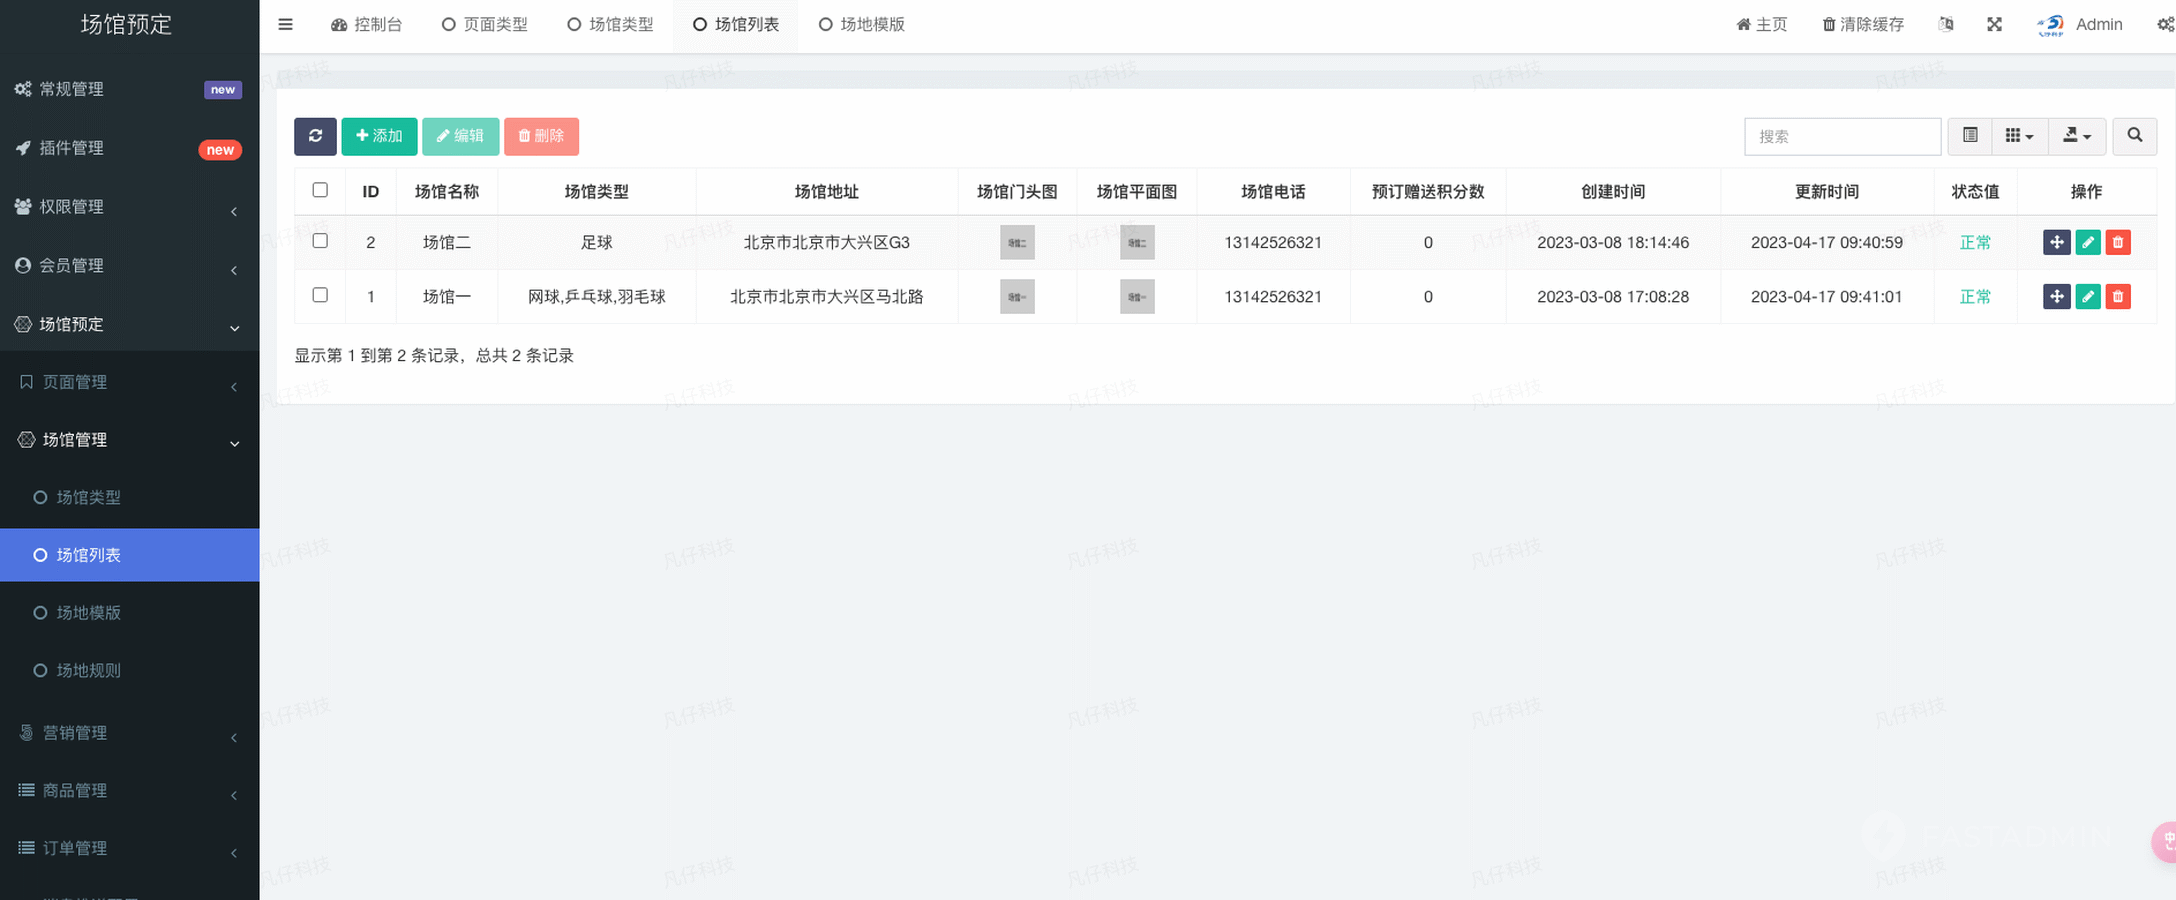Select the checkbox for row ID 2

320,241
